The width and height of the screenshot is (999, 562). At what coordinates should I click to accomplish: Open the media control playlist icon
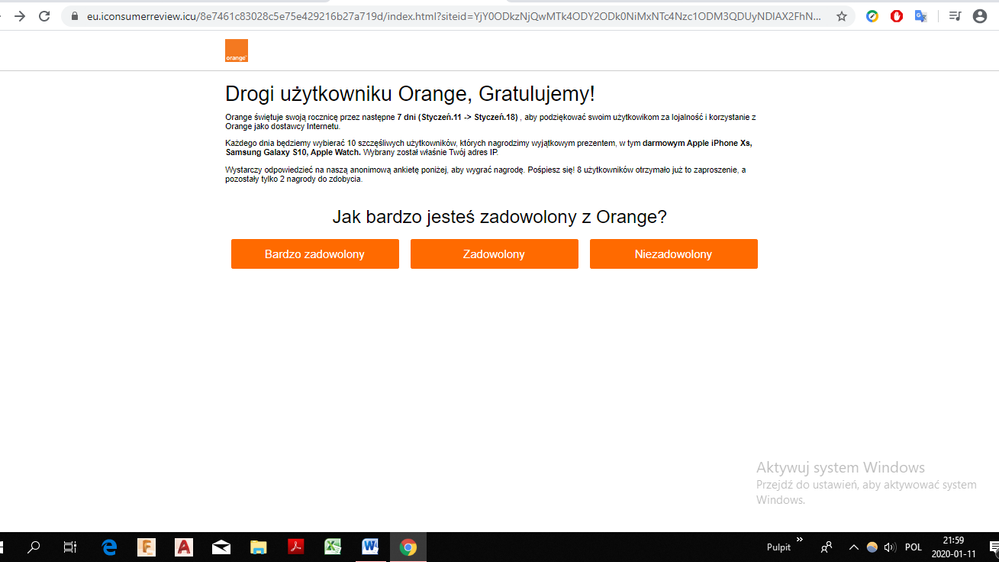(954, 17)
